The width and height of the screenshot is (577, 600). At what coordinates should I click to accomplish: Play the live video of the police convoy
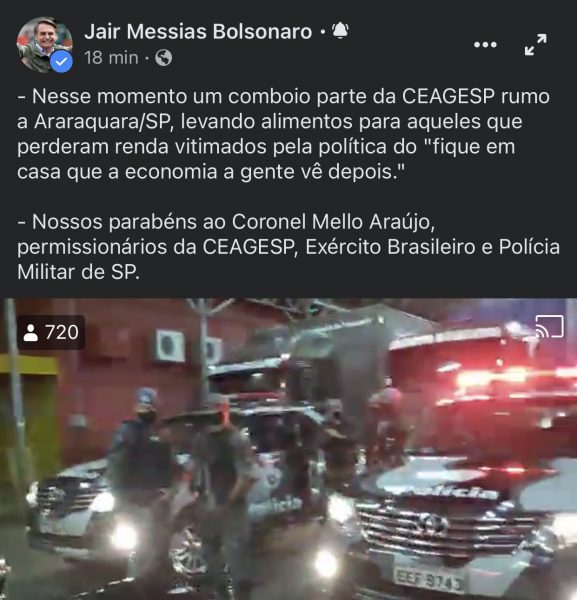(288, 449)
